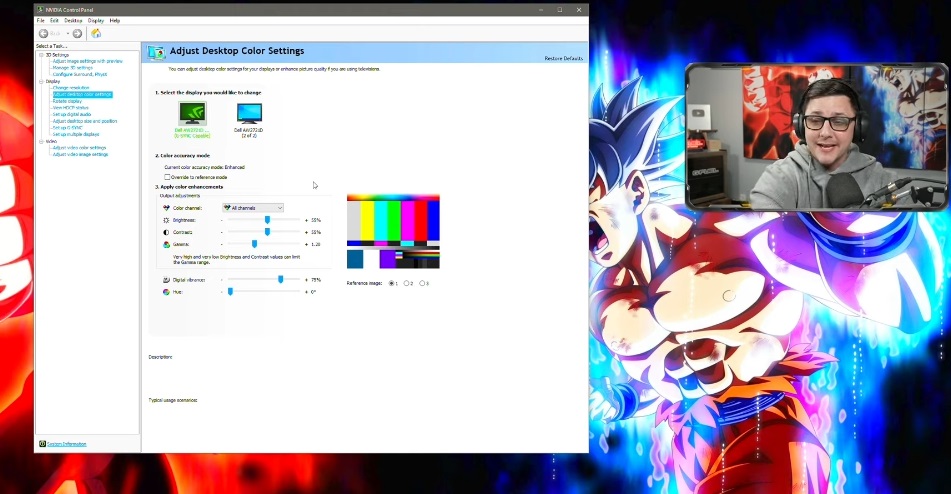Image resolution: width=951 pixels, height=494 pixels.
Task: Select the second Dell monitor (2 of 2)
Action: point(249,113)
